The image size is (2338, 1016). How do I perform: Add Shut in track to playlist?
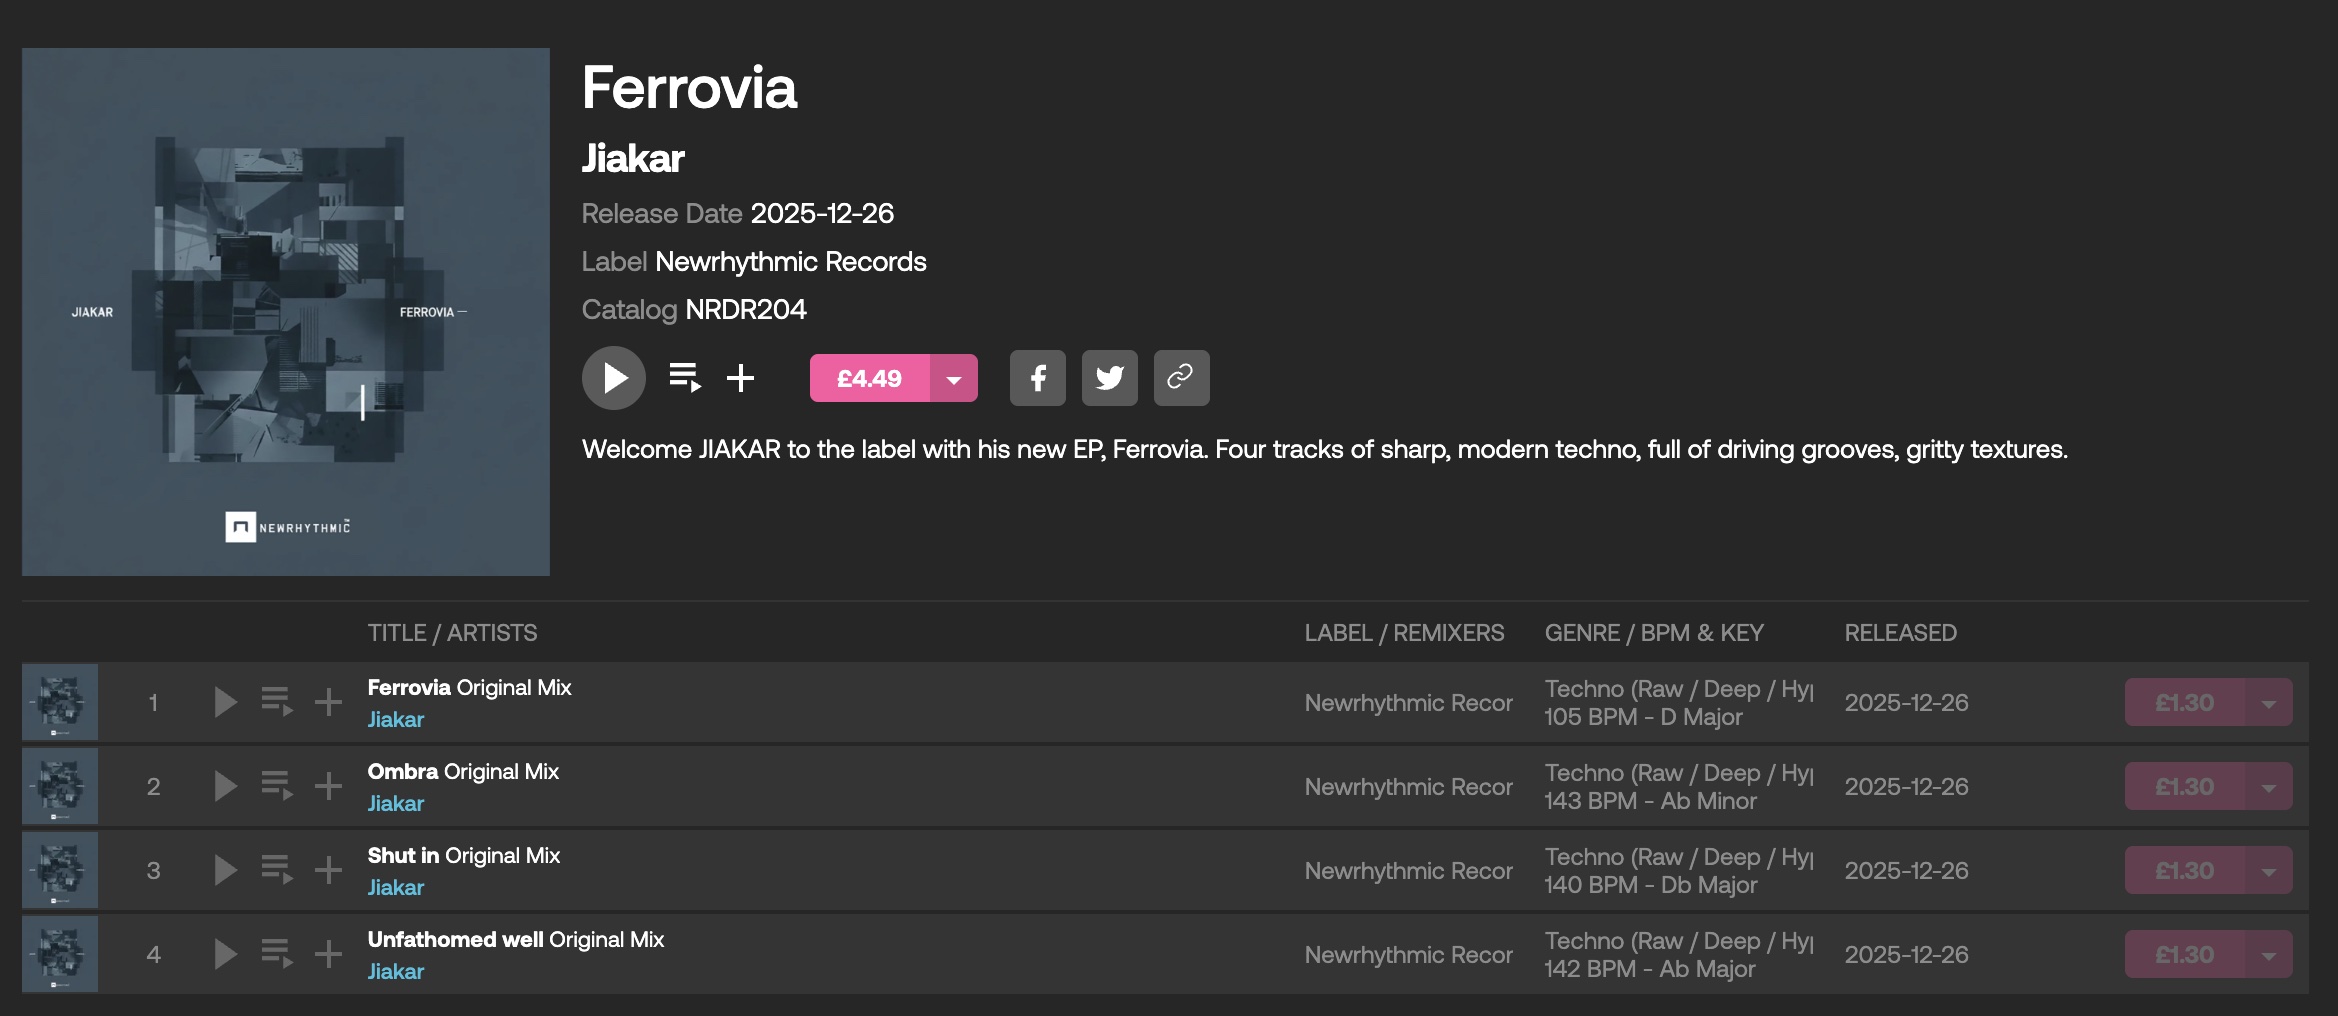[x=328, y=870]
